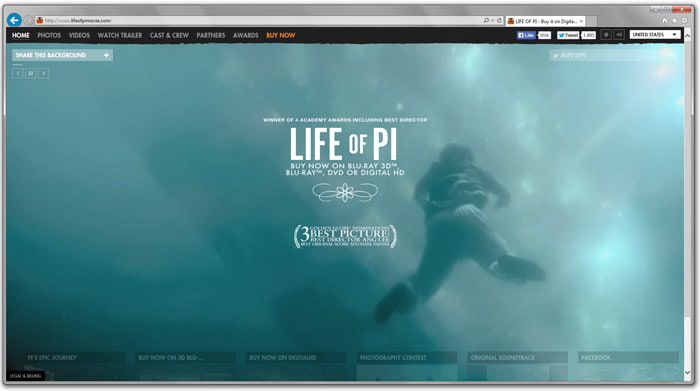Click the Twitter Tweet button

(x=568, y=35)
